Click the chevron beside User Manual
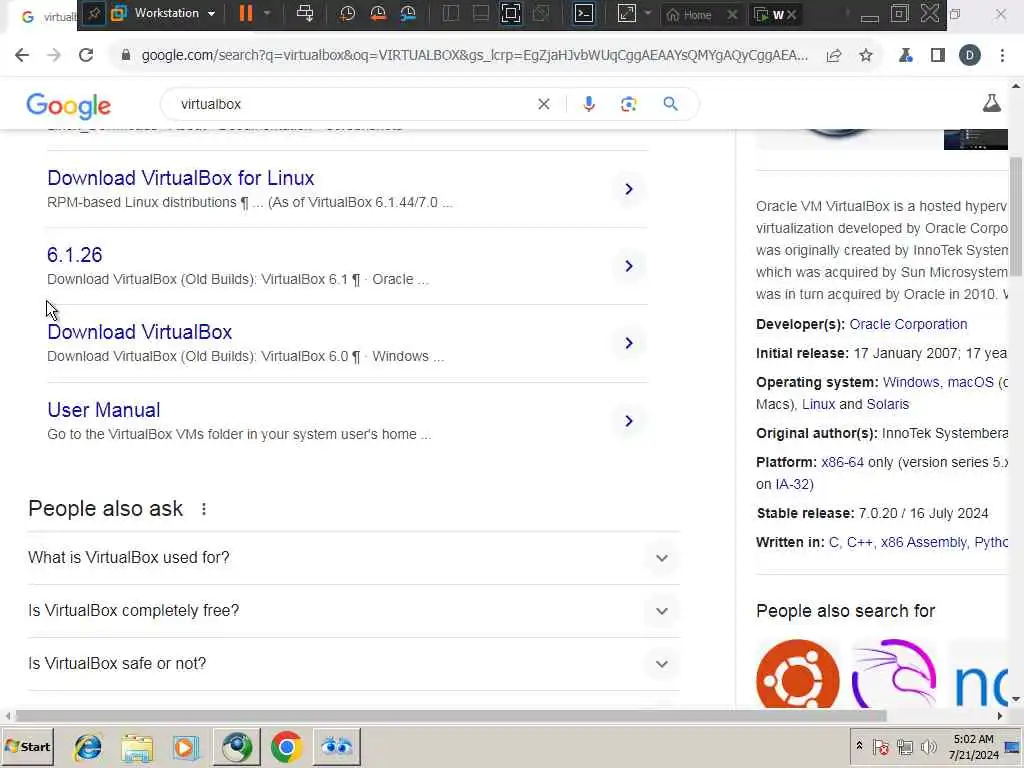The height and width of the screenshot is (768, 1024). [x=629, y=421]
